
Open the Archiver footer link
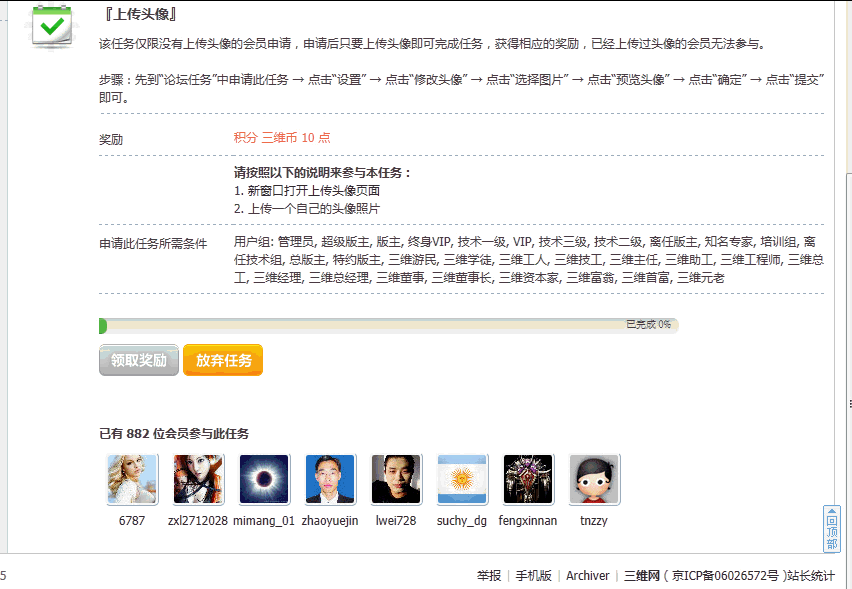(x=587, y=575)
